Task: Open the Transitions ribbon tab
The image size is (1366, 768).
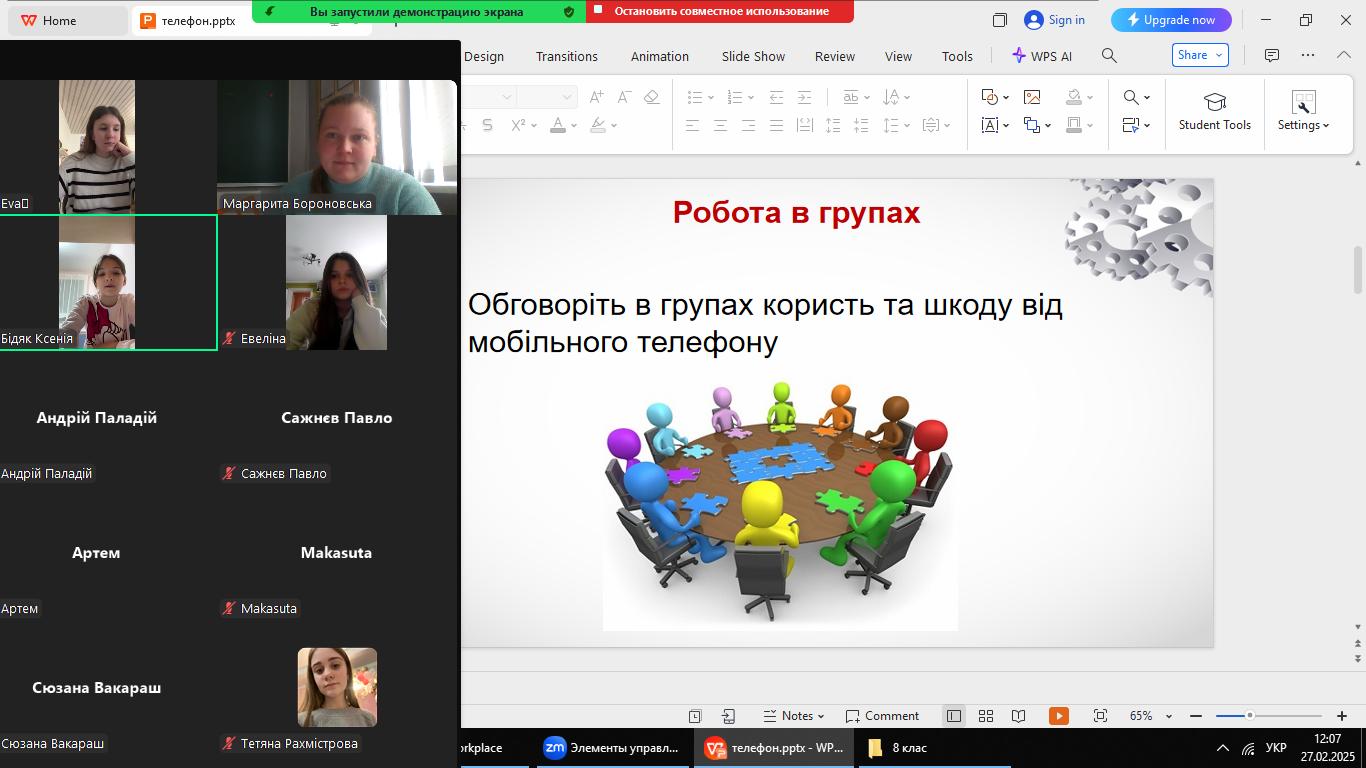Action: pos(566,56)
